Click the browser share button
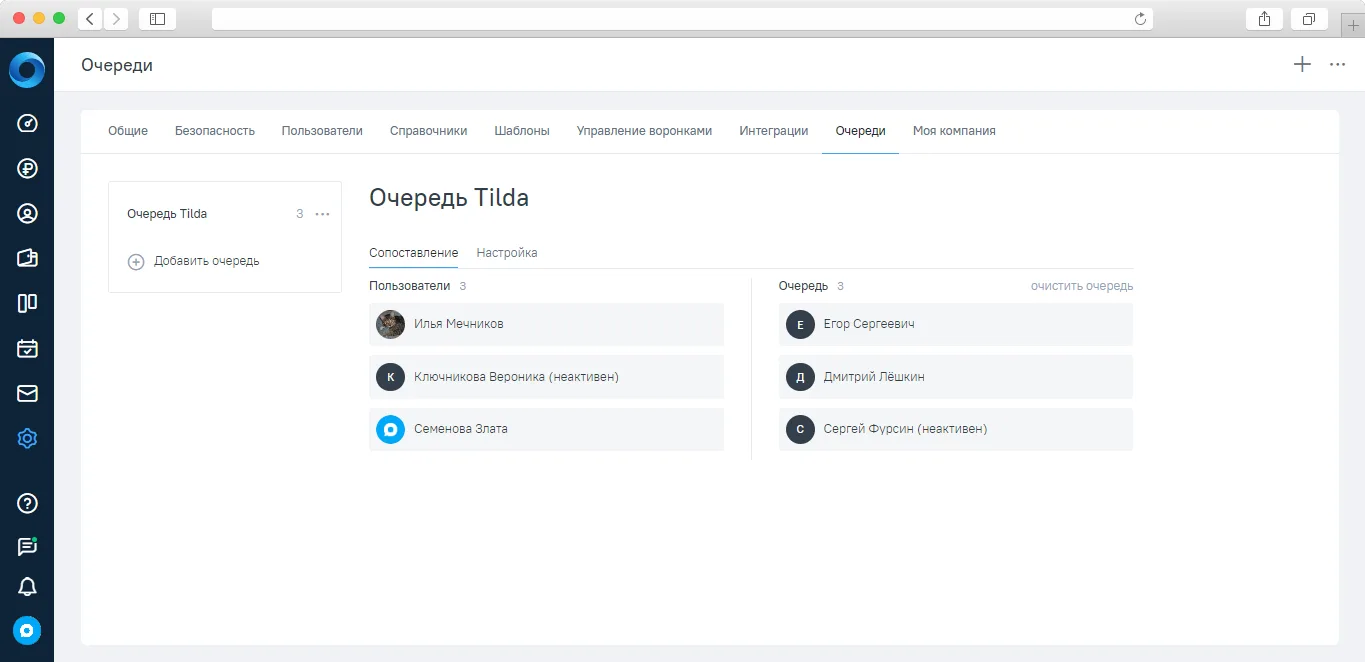1365x662 pixels. click(x=1265, y=18)
